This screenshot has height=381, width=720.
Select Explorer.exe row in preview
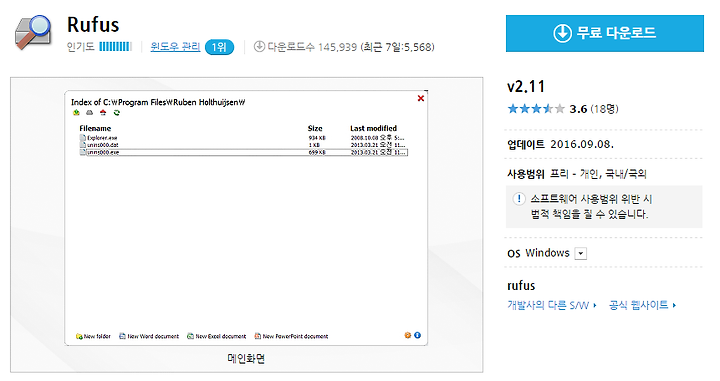[243, 138]
